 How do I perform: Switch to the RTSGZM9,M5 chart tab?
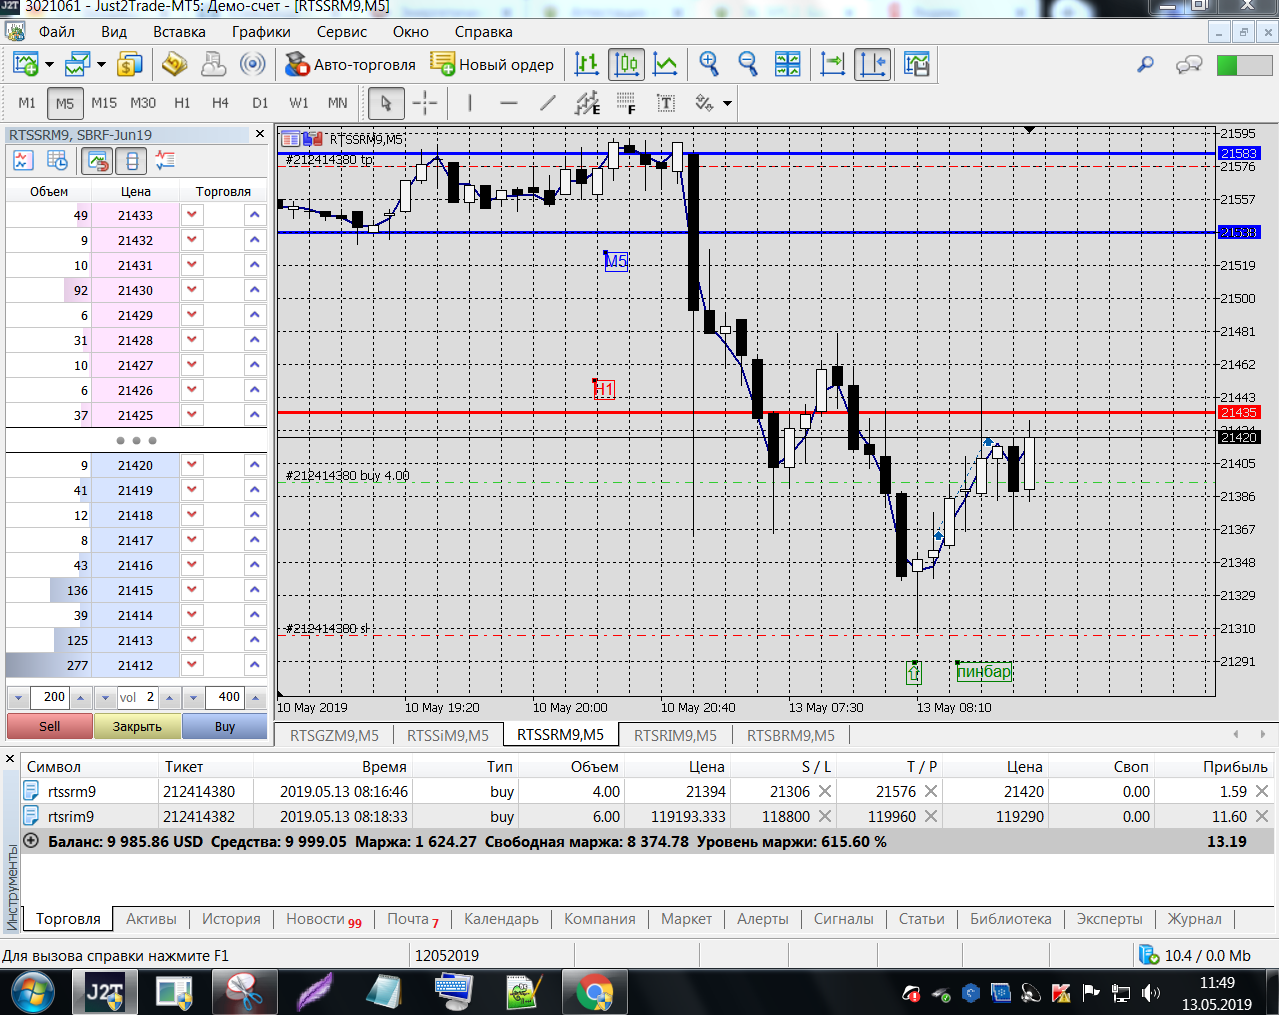(x=334, y=735)
